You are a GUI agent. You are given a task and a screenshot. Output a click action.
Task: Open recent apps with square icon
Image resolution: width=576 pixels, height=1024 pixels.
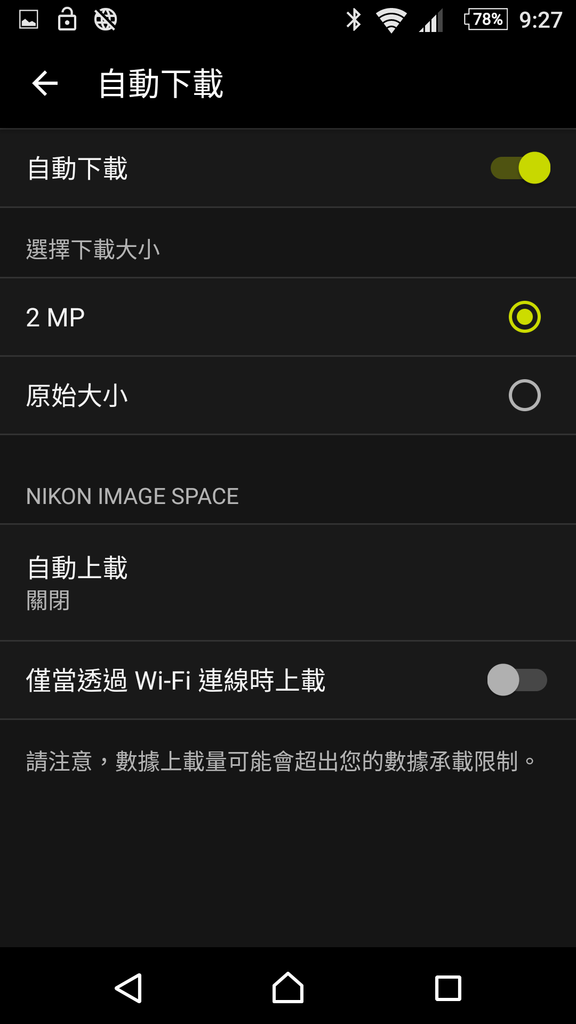[x=448, y=988]
